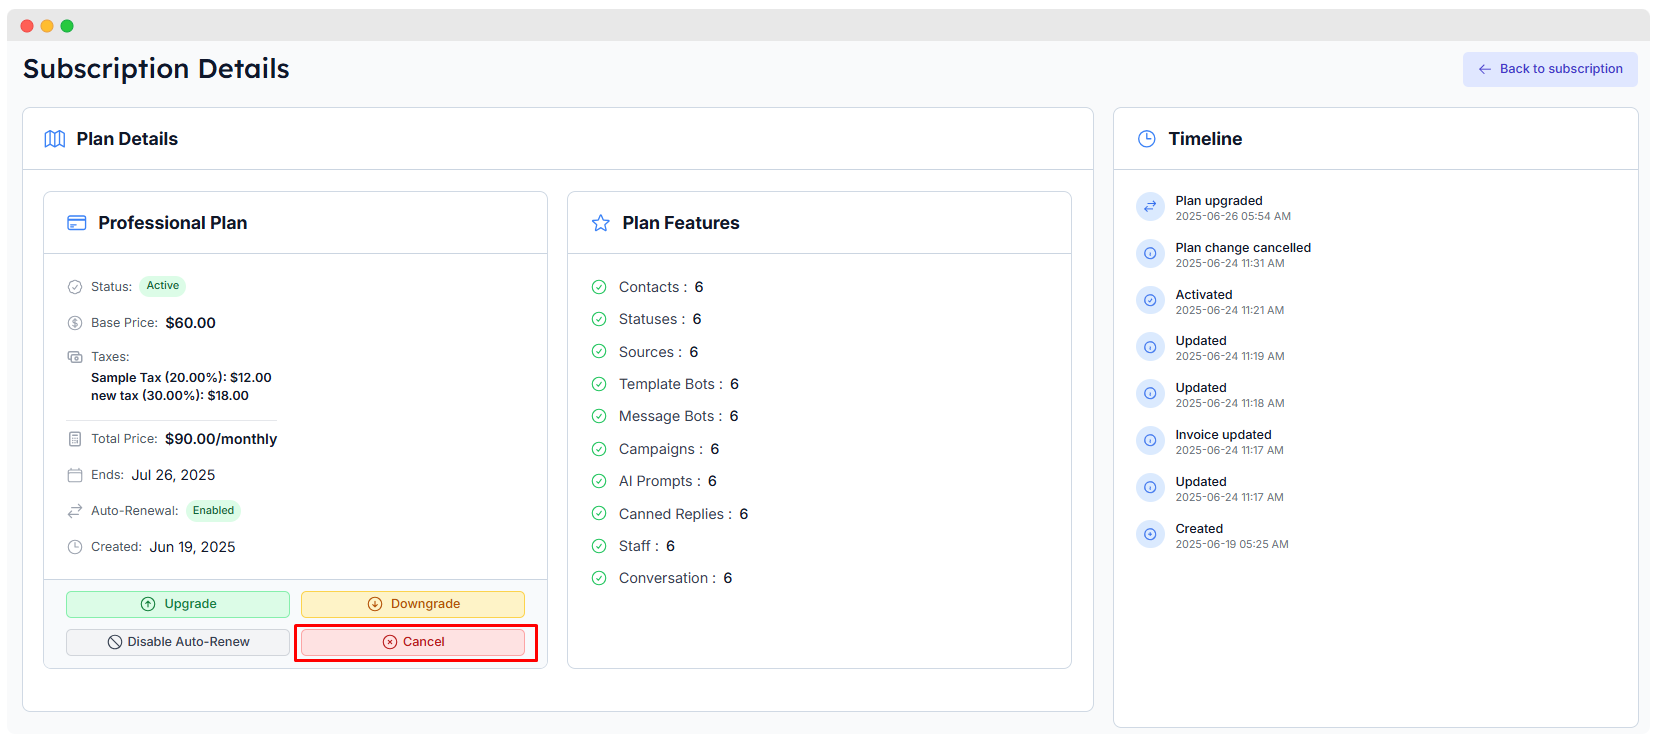Click the check icon beside Canned Replies
1657x743 pixels.
(x=599, y=514)
